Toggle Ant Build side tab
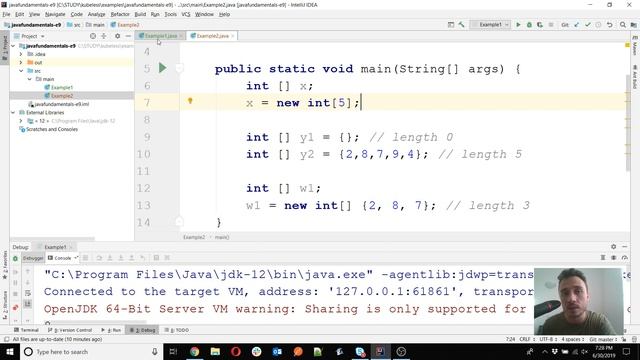This screenshot has height=360, width=640. coord(635,77)
